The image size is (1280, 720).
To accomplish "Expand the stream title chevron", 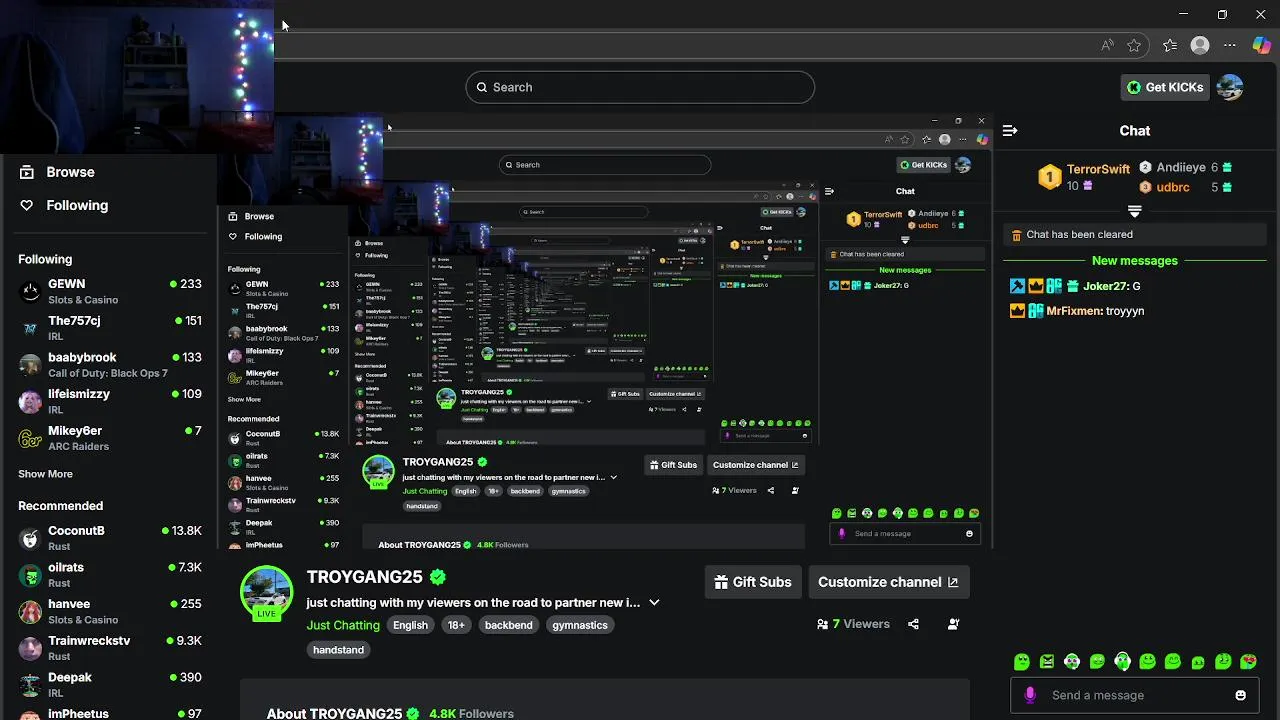I will click(654, 603).
